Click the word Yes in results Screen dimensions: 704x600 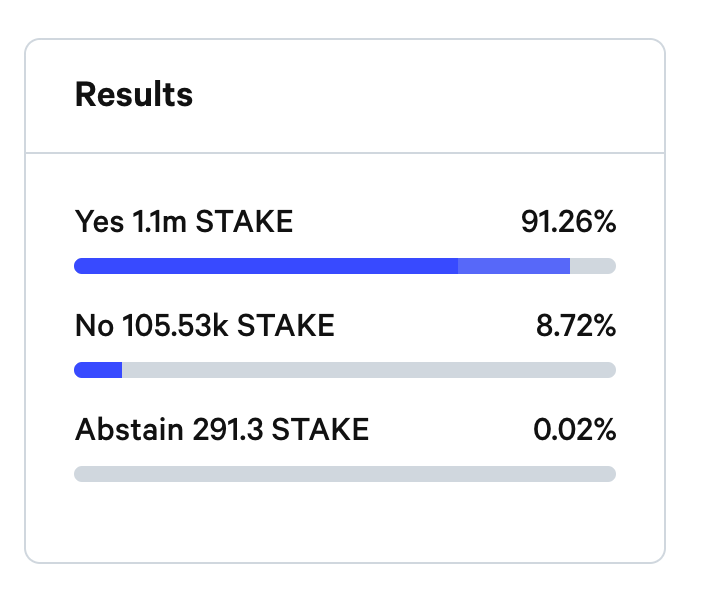(99, 221)
